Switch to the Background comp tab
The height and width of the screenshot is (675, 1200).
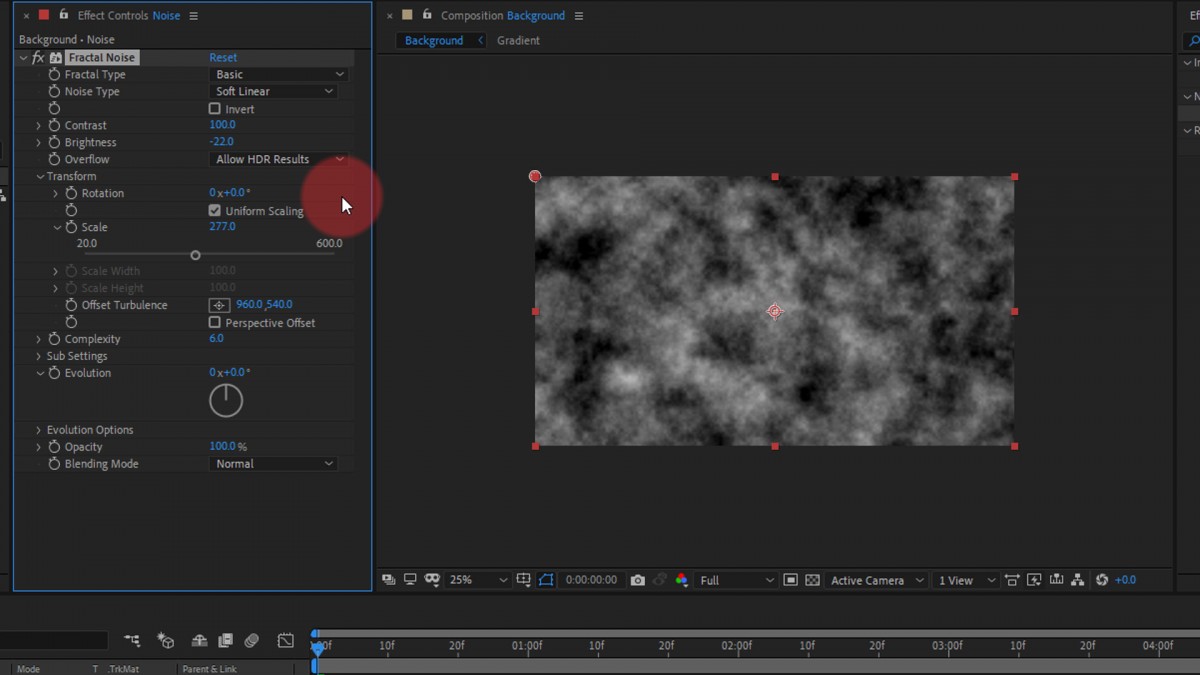pos(434,41)
